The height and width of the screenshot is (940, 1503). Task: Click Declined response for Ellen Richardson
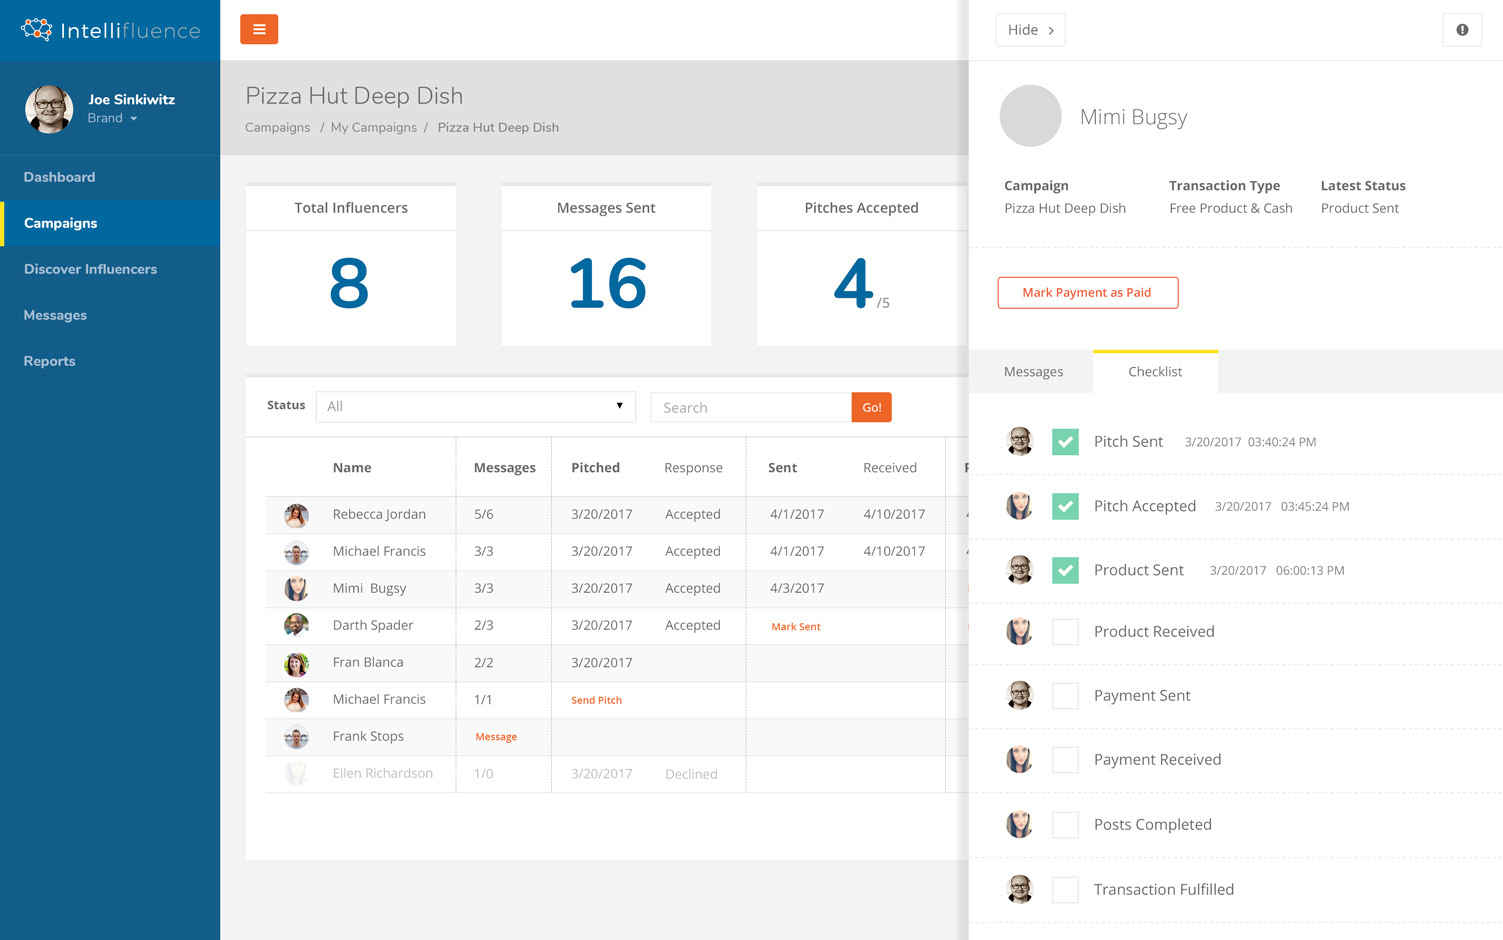[691, 774]
